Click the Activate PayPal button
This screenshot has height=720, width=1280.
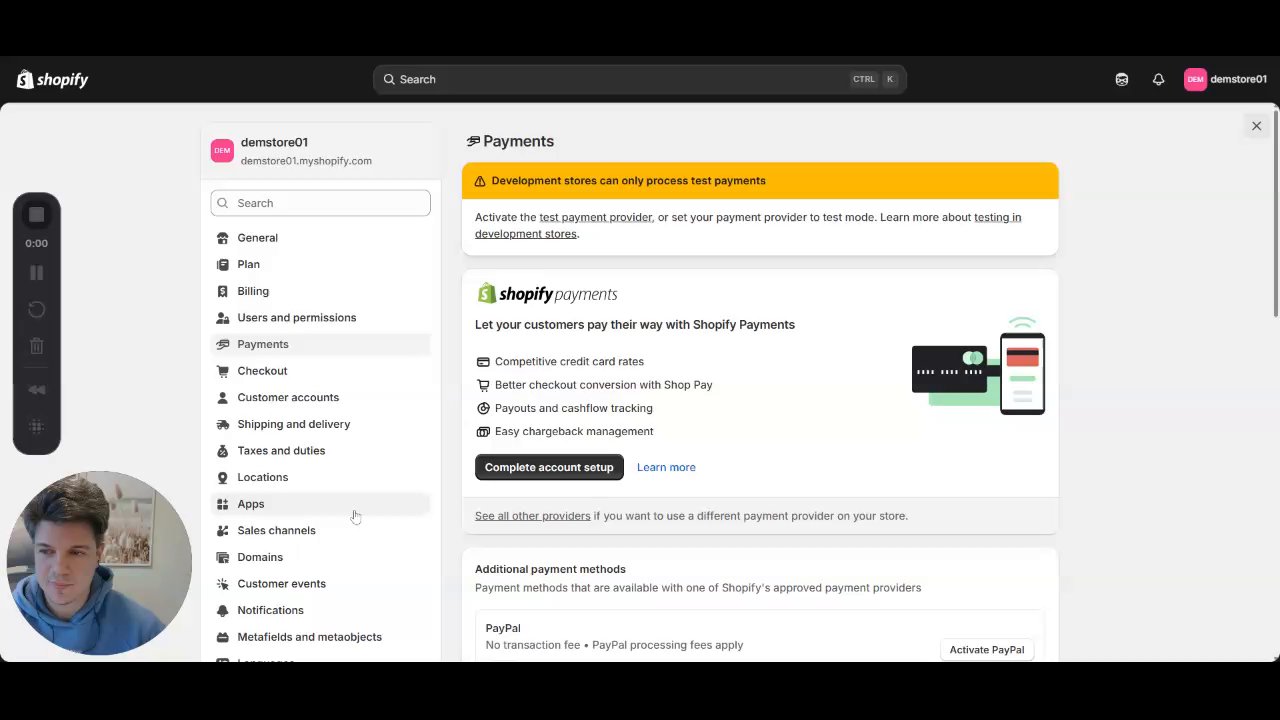[987, 650]
